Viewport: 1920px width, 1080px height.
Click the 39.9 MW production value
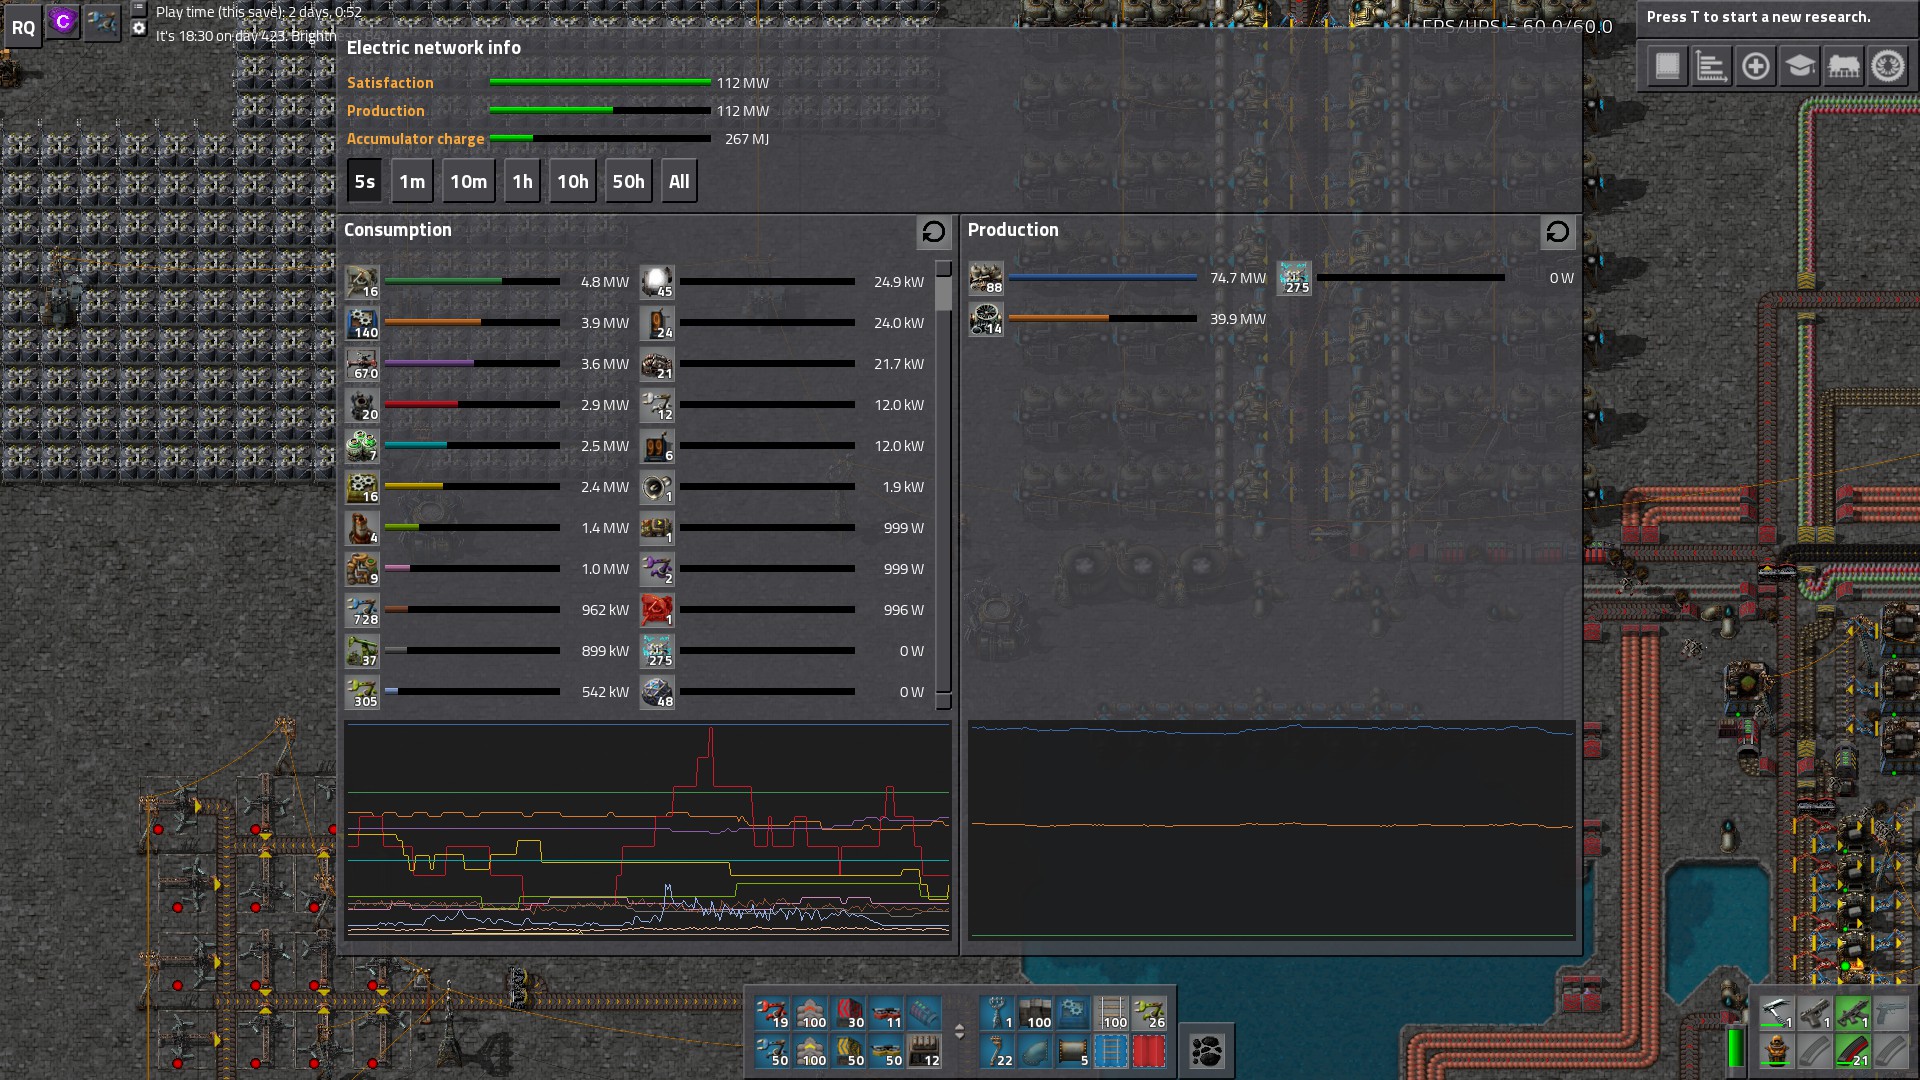pyautogui.click(x=1238, y=319)
